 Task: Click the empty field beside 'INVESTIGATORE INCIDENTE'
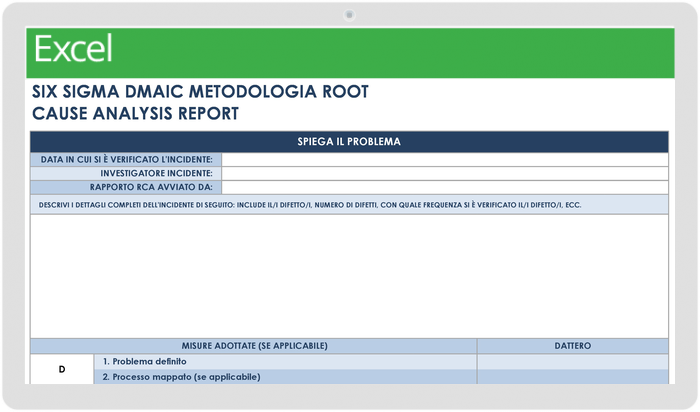[445, 173]
